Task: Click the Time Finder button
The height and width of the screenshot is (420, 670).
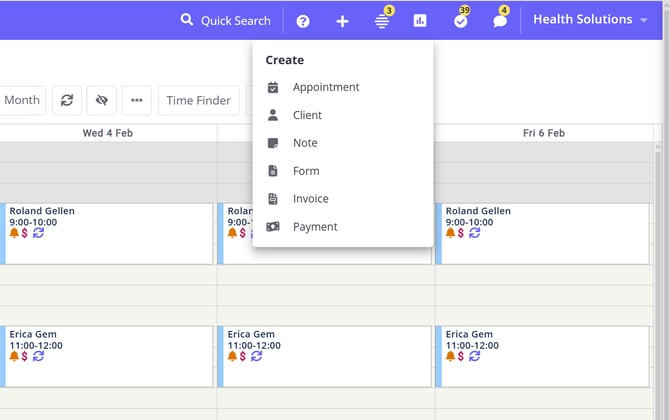Action: pos(199,100)
